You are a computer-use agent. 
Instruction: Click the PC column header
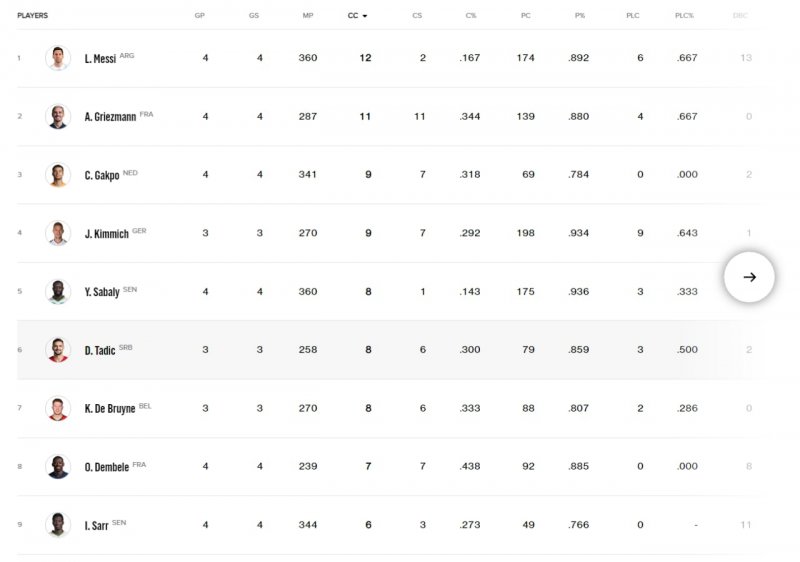526,16
